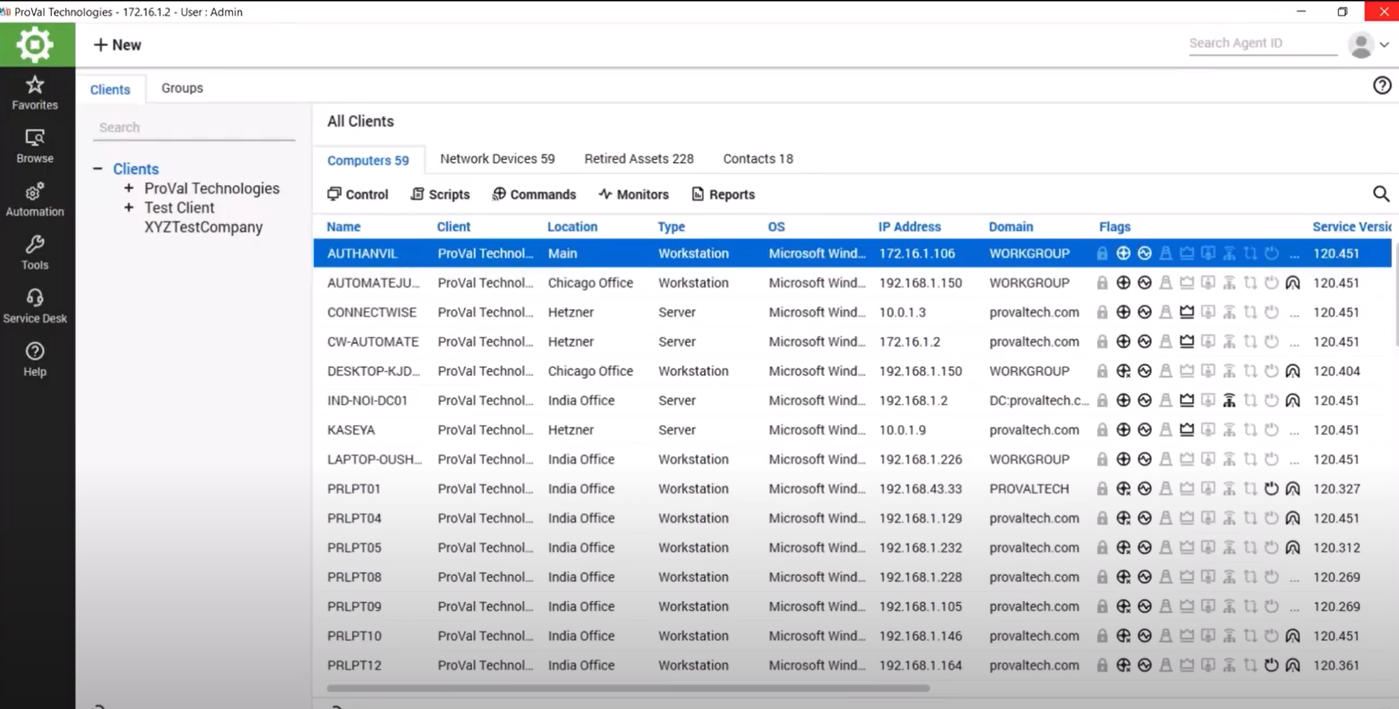The height and width of the screenshot is (709, 1399).
Task: Switch to the Clients tab
Action: point(110,89)
